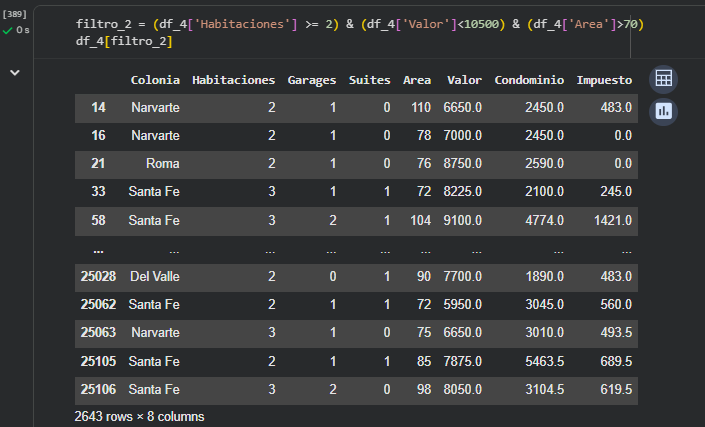This screenshot has height=427, width=705.
Task: Click the Valor column header
Action: point(464,79)
